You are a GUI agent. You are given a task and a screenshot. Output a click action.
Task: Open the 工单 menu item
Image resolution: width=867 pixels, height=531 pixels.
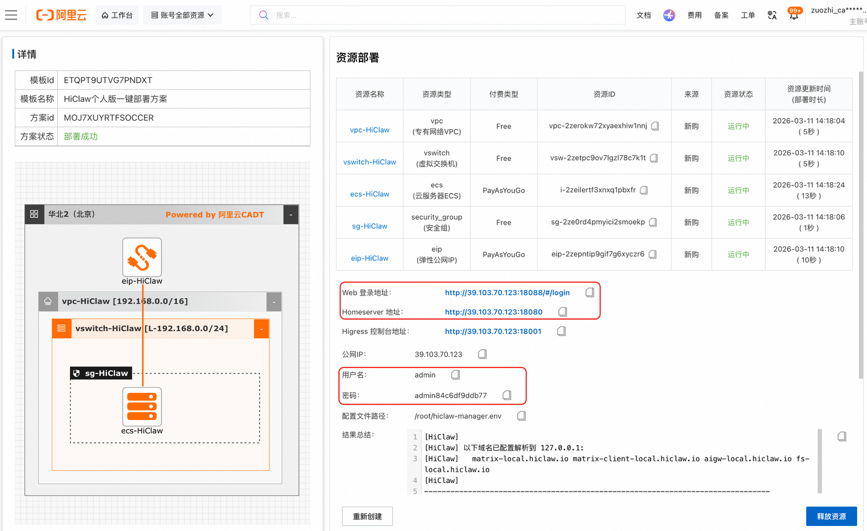[748, 15]
